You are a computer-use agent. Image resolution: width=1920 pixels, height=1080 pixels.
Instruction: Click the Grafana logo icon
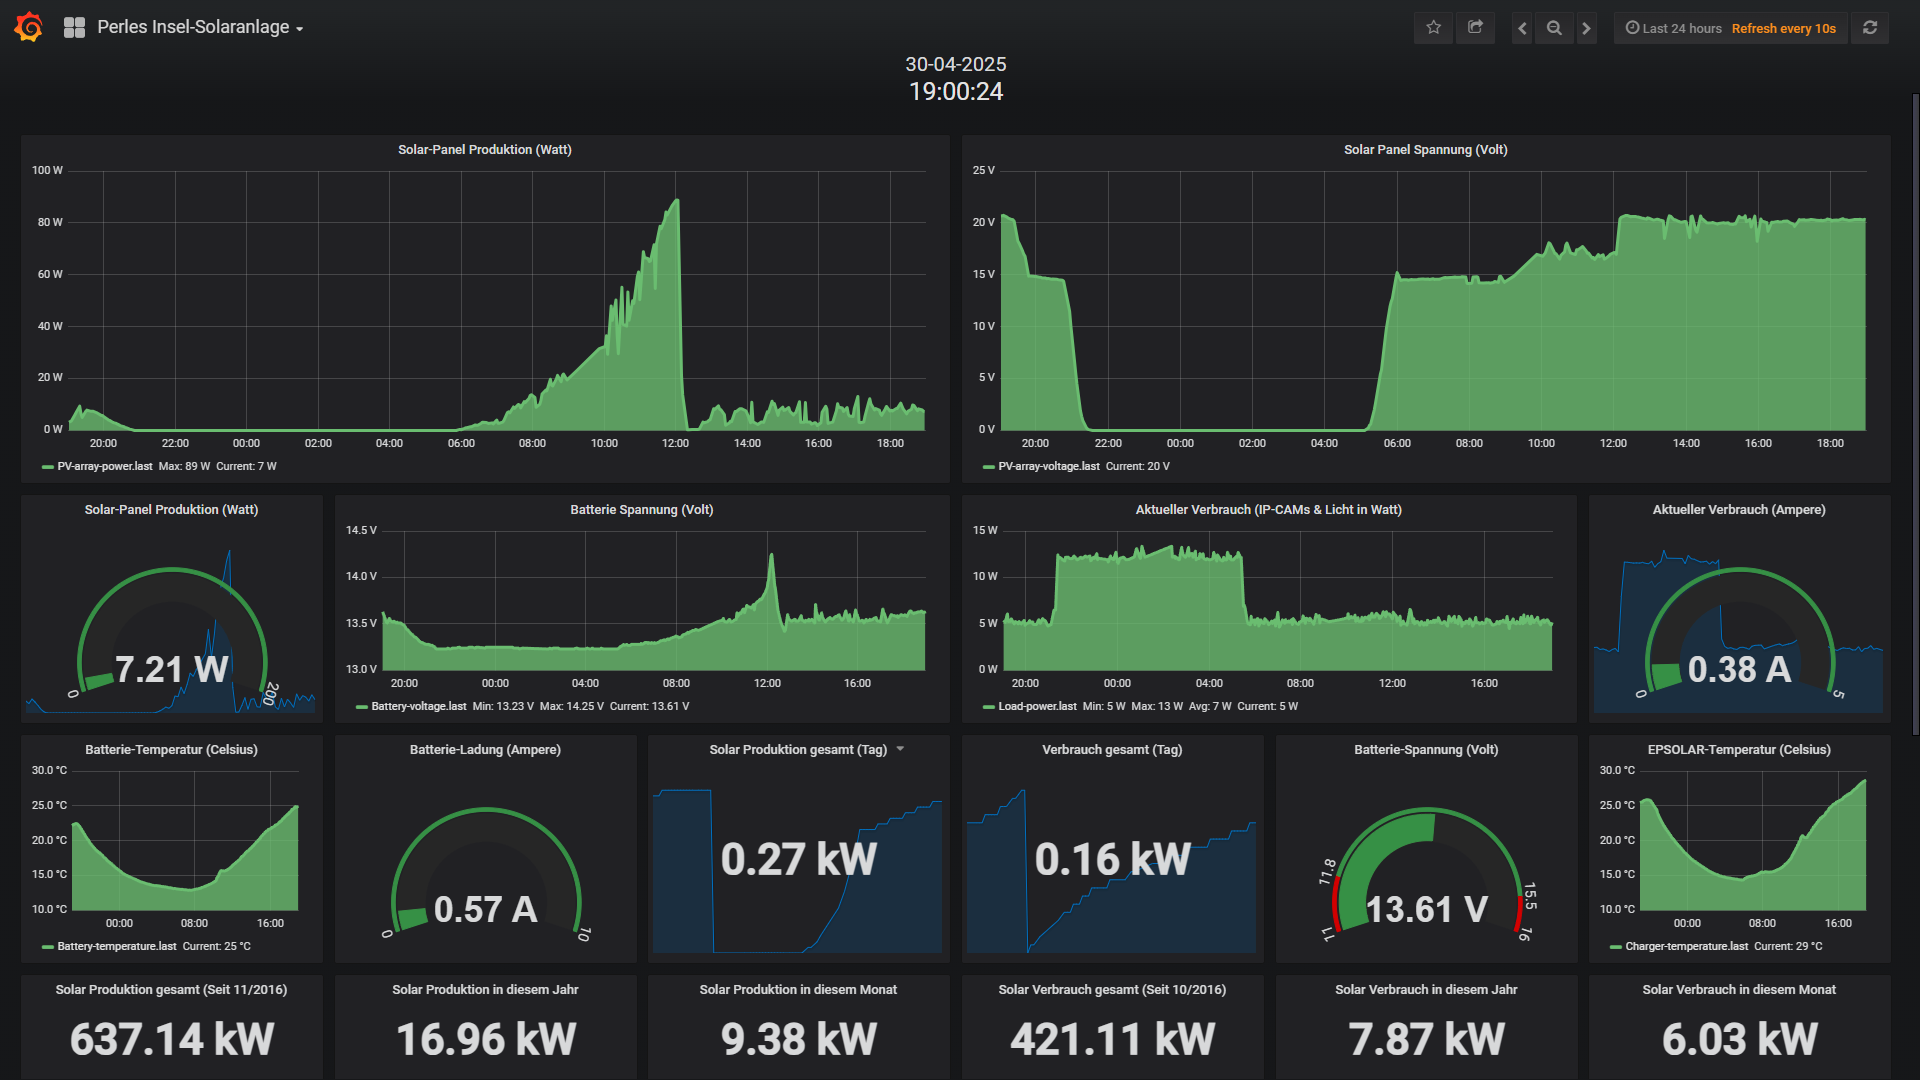(29, 27)
